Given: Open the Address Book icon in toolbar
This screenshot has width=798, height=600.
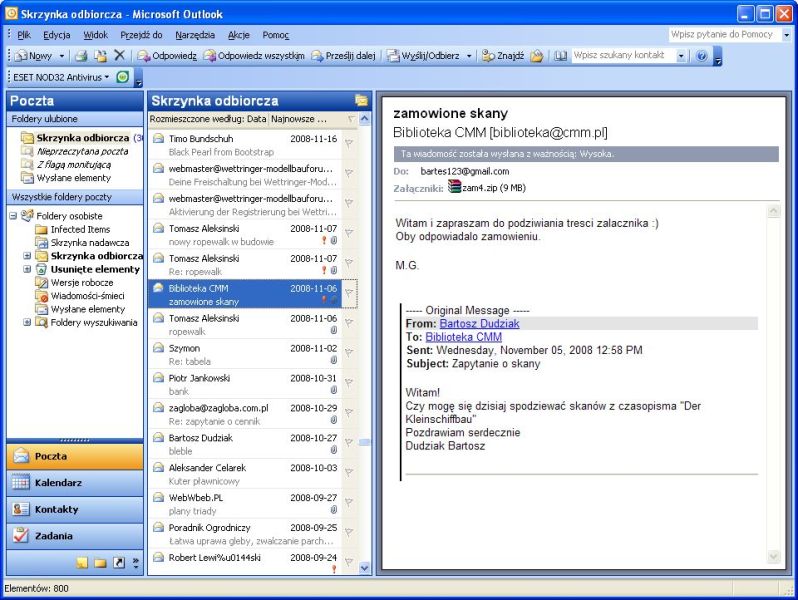Looking at the screenshot, I should tap(561, 56).
